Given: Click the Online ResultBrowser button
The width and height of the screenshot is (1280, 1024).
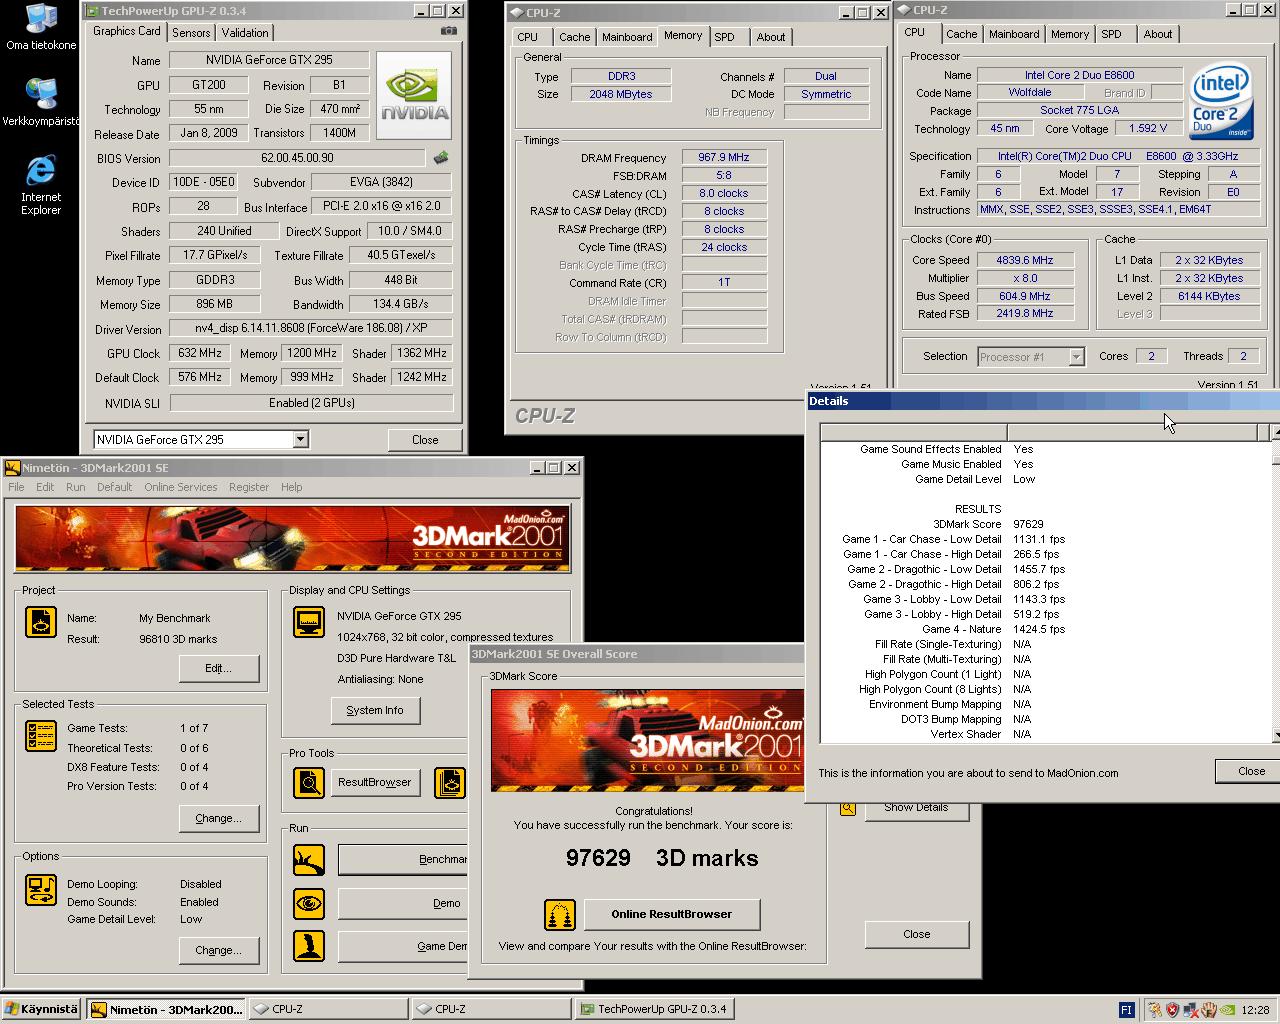Looking at the screenshot, I should coord(672,914).
